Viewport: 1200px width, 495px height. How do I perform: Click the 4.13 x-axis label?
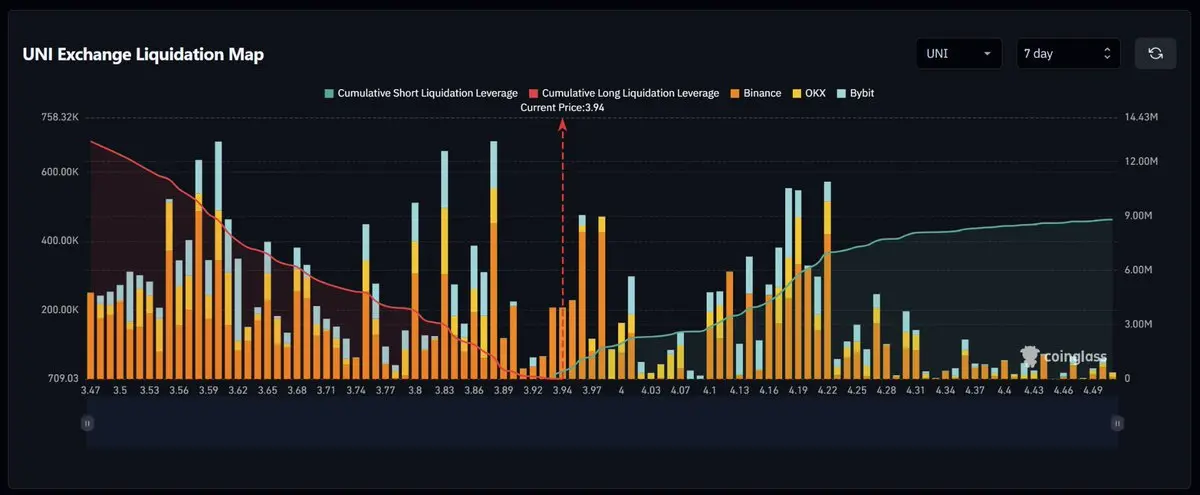point(739,391)
